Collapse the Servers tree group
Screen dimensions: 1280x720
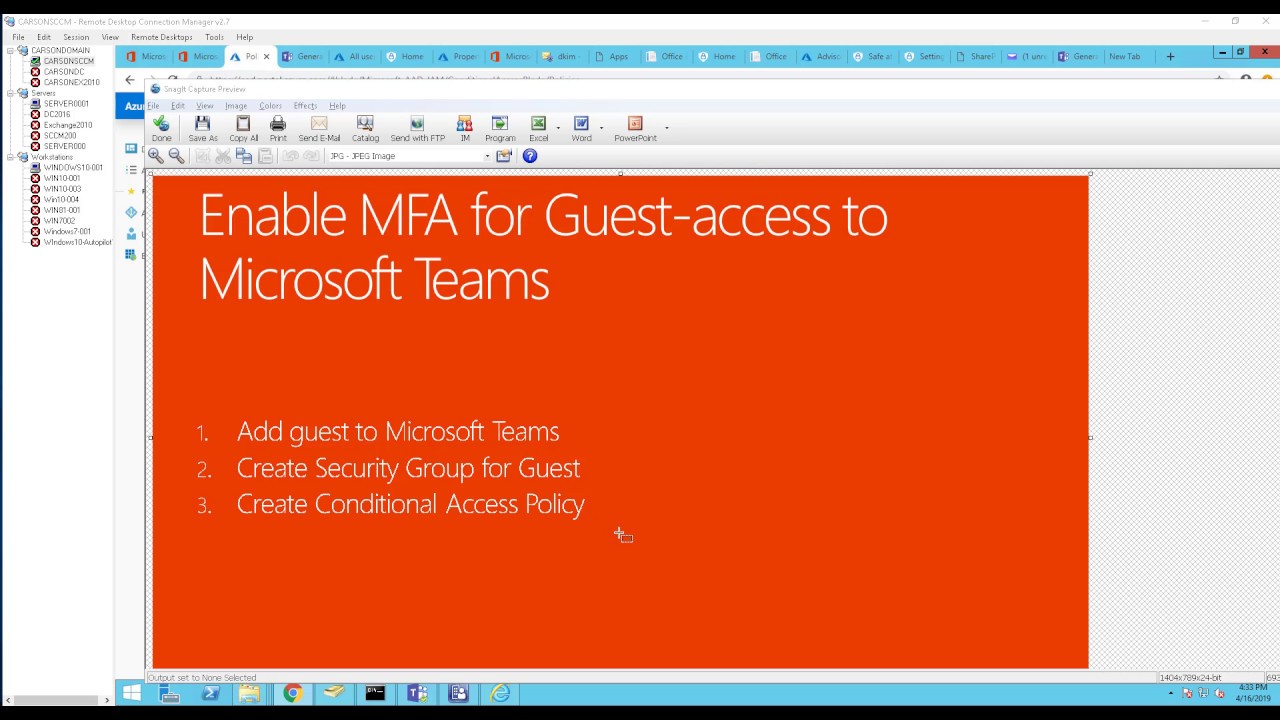click(x=10, y=93)
